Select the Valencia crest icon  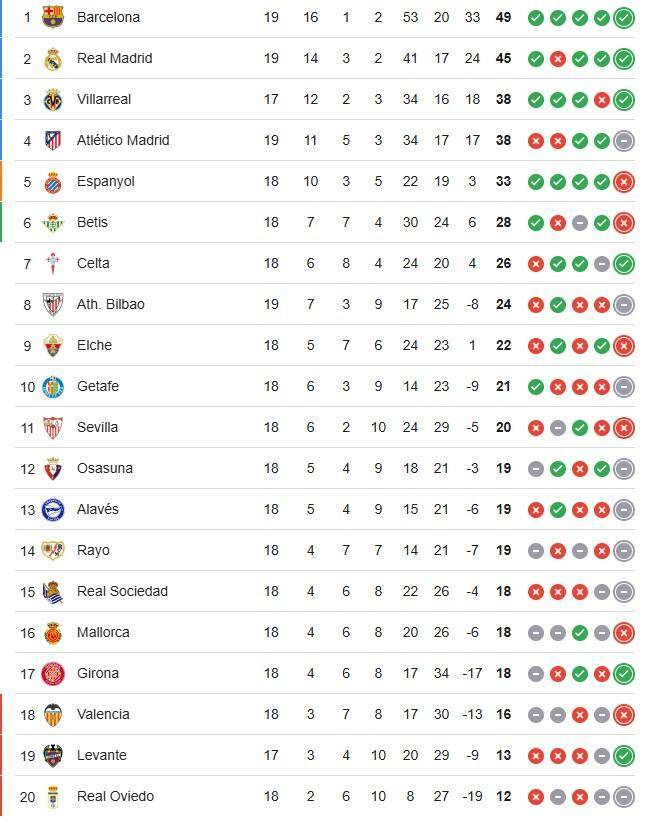[x=53, y=714]
